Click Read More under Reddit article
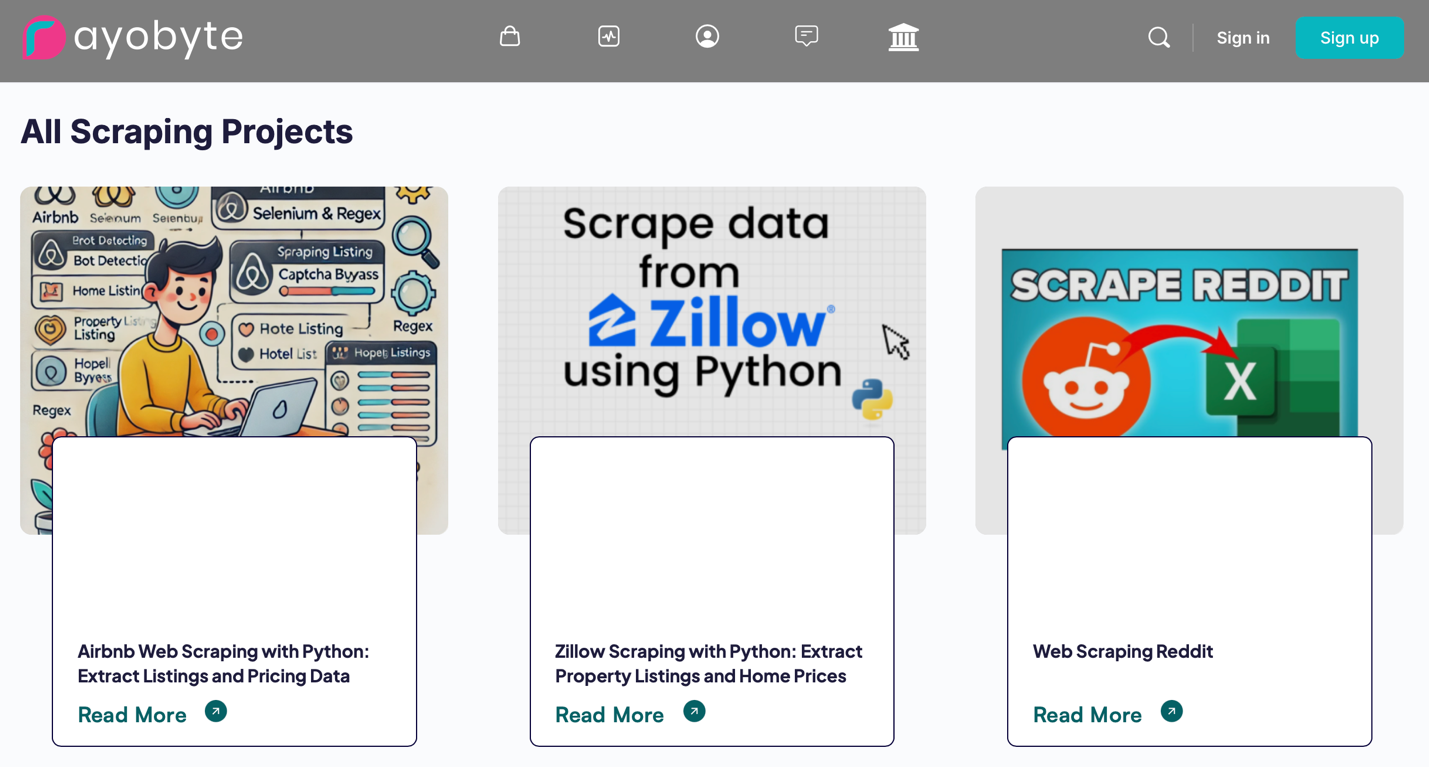Viewport: 1429px width, 767px height. click(1087, 714)
